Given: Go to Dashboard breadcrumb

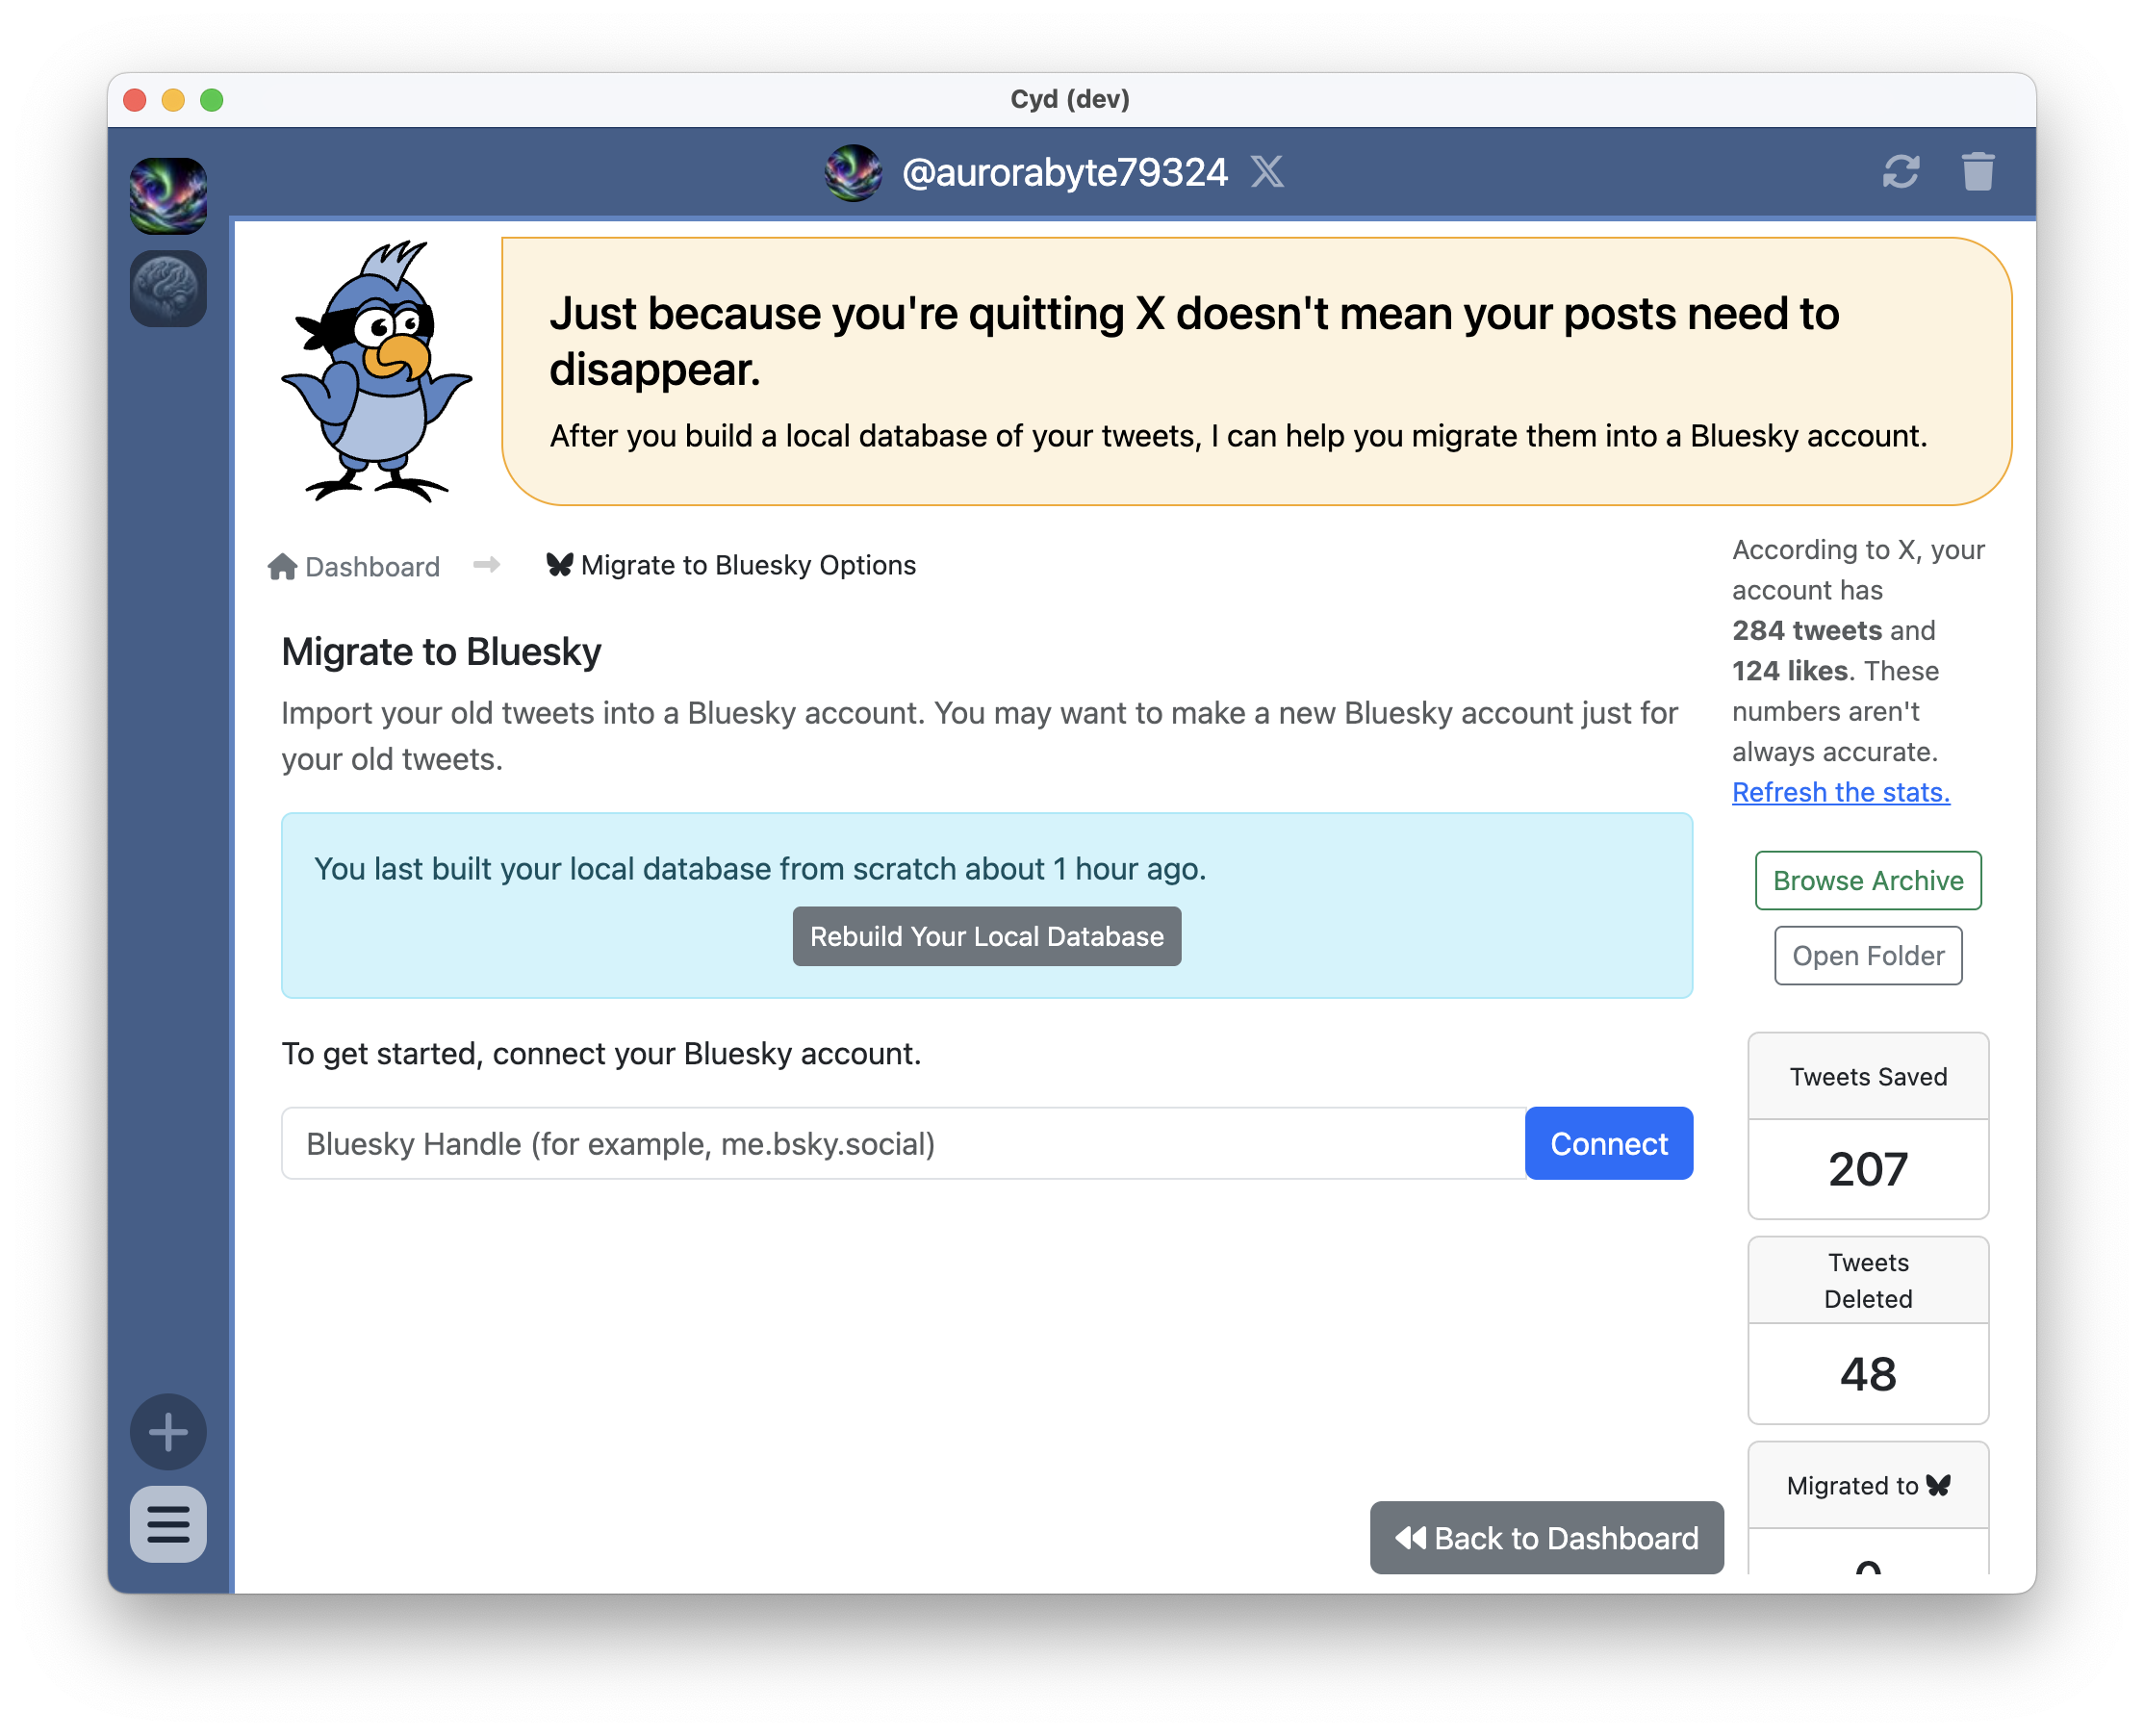Looking at the screenshot, I should coord(372,567).
